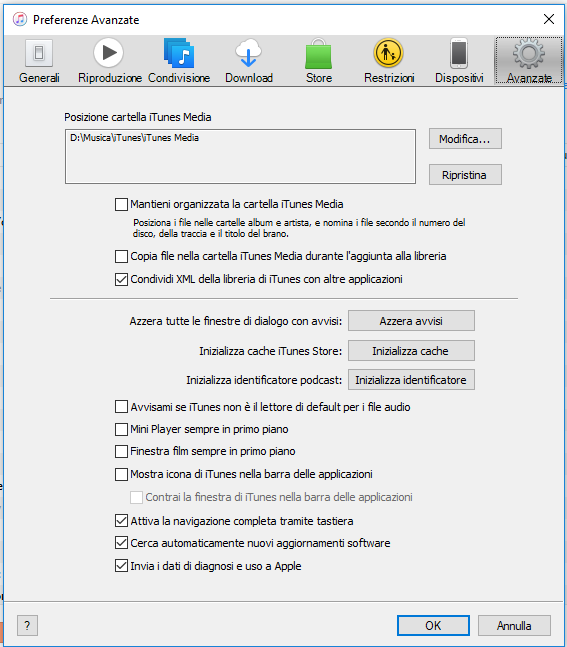Disable Invia i dati di diagnosi a Apple
Viewport: 567px width, 647px height.
[121, 566]
